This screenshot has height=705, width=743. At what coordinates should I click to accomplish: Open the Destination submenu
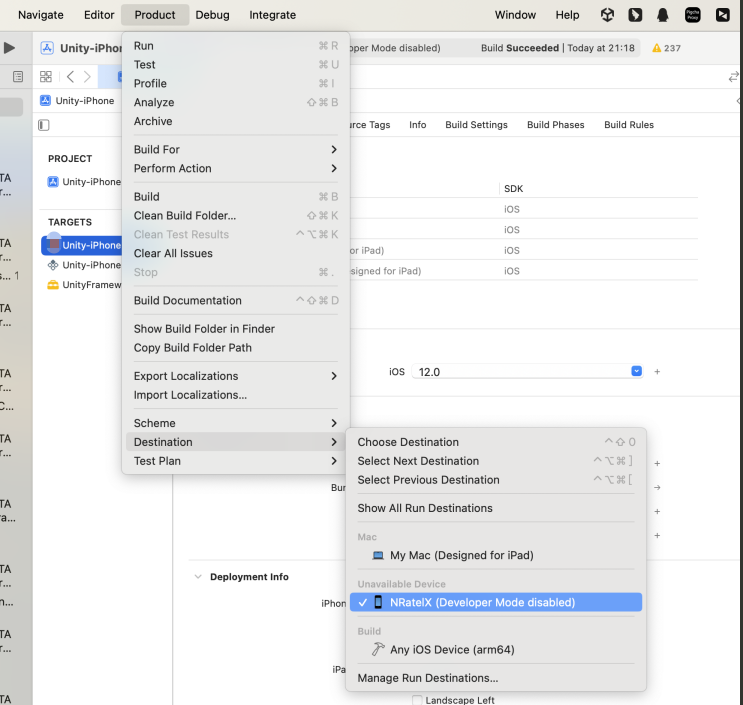[x=236, y=442]
